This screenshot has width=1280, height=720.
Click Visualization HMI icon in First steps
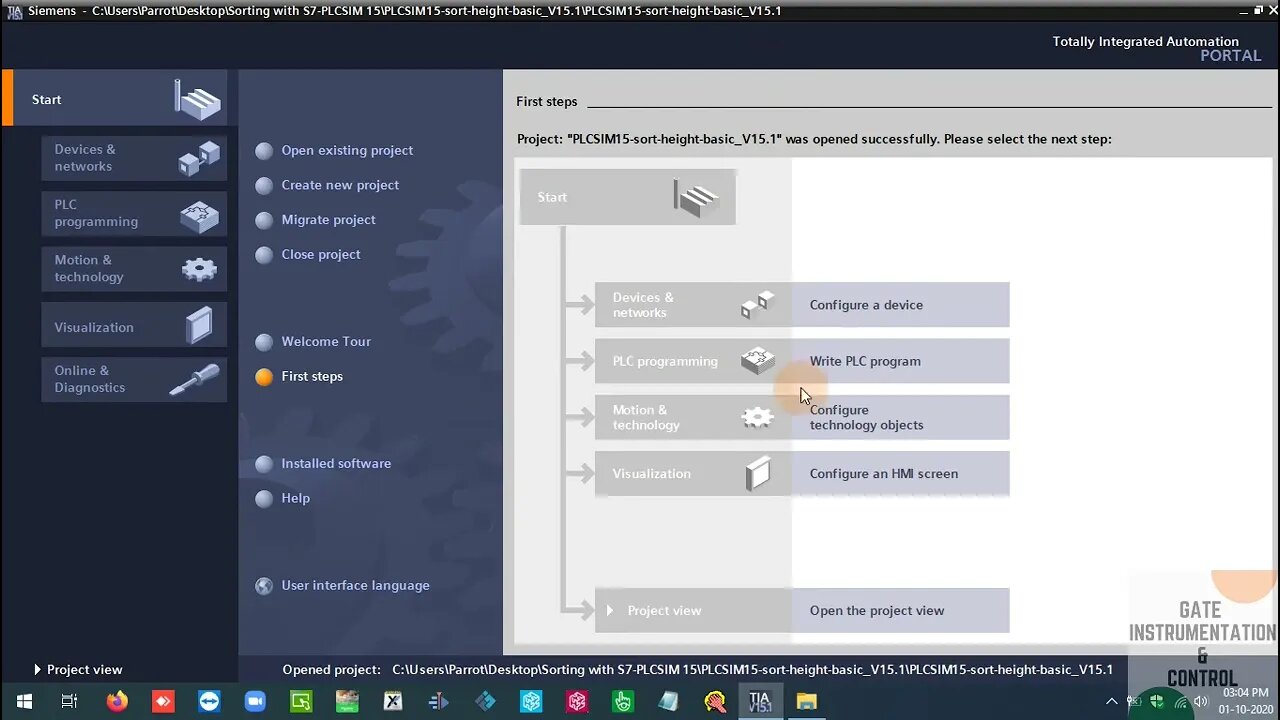click(758, 474)
